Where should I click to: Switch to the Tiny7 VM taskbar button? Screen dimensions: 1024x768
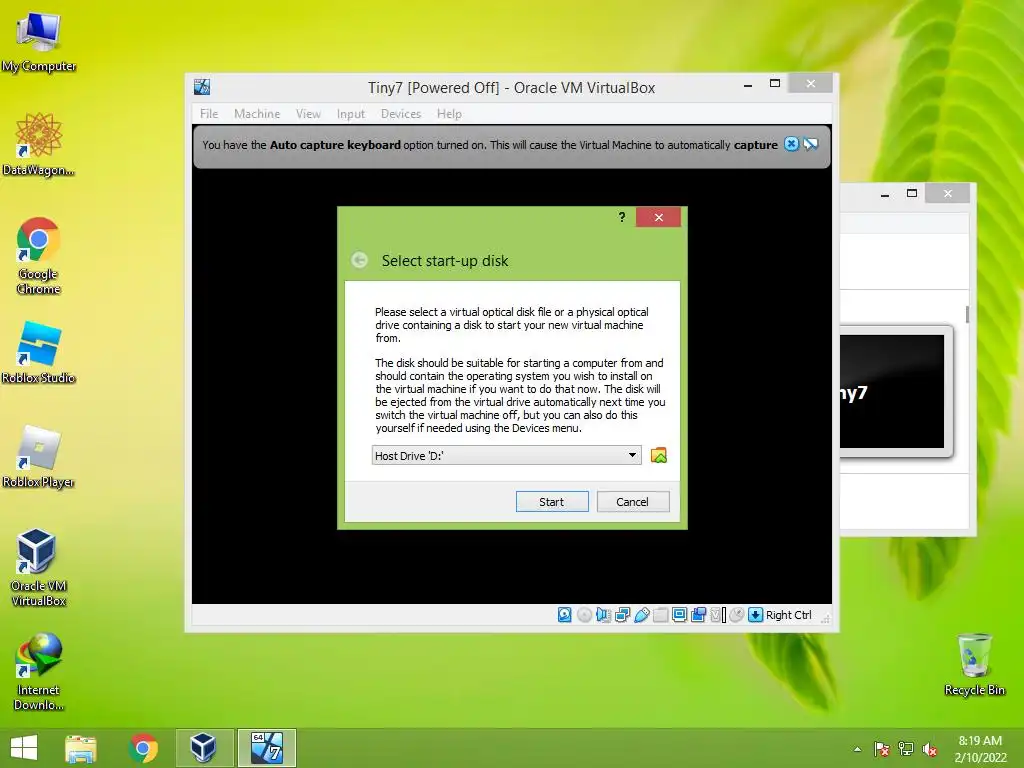(266, 748)
